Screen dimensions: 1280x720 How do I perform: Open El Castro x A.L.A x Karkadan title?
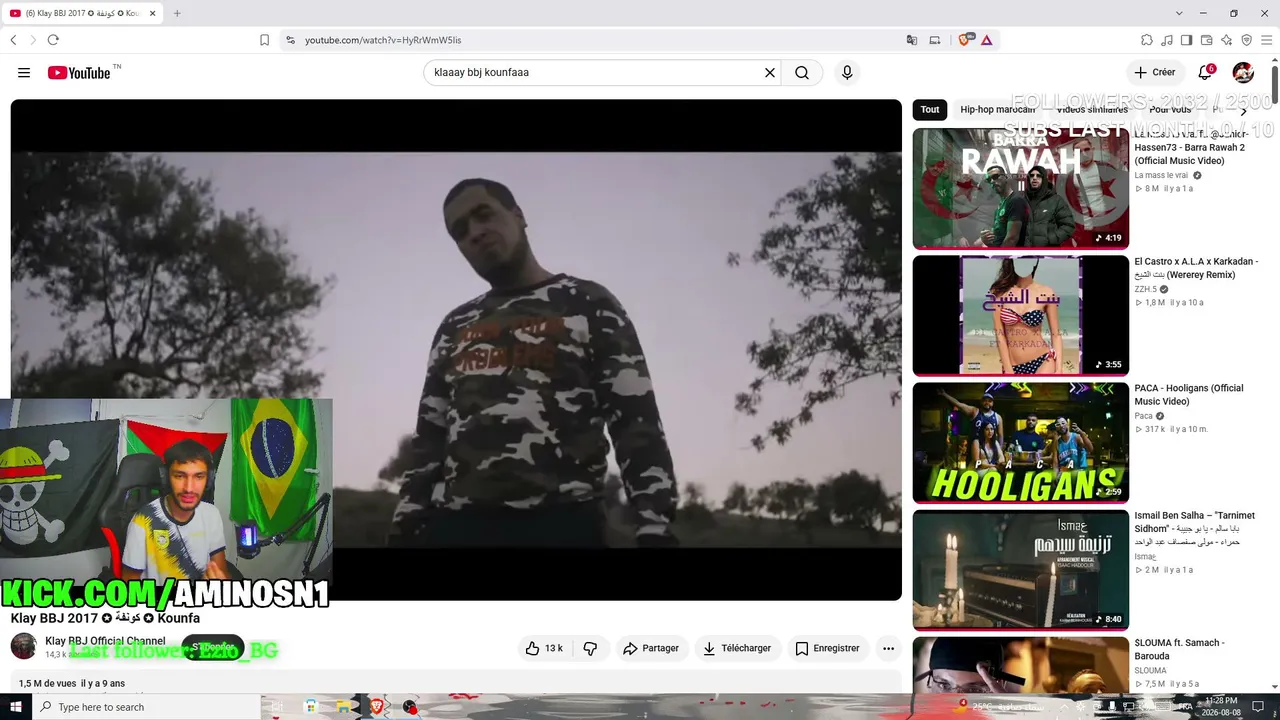(x=1196, y=268)
